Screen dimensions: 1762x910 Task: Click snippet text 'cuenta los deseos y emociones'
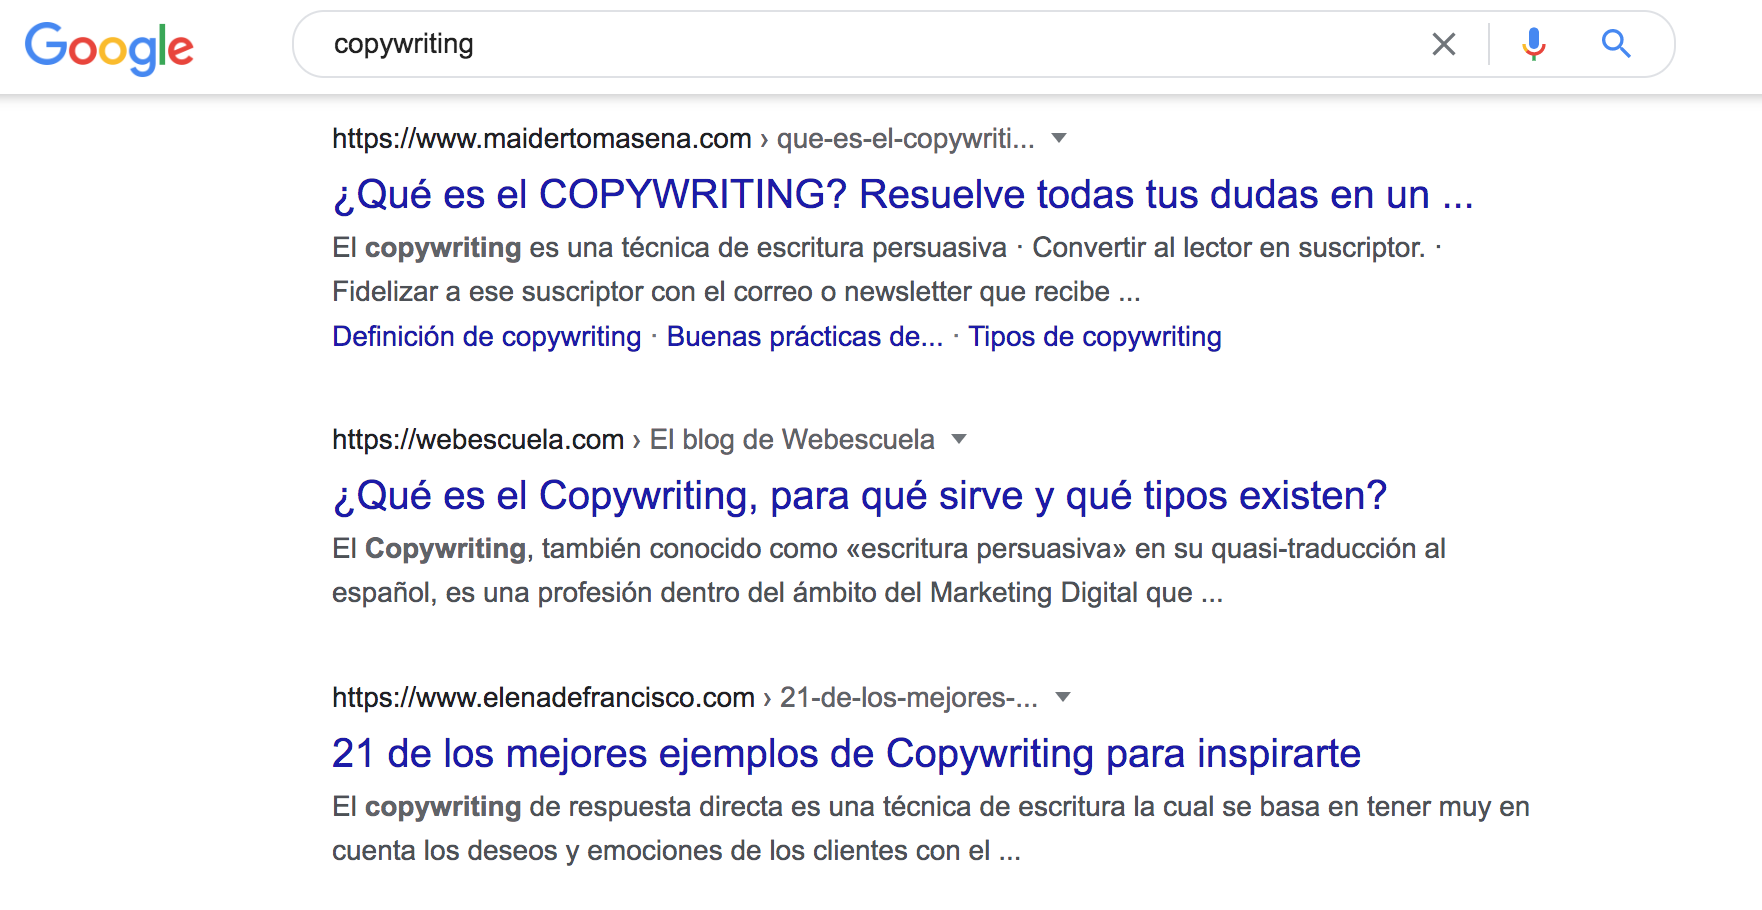(527, 851)
